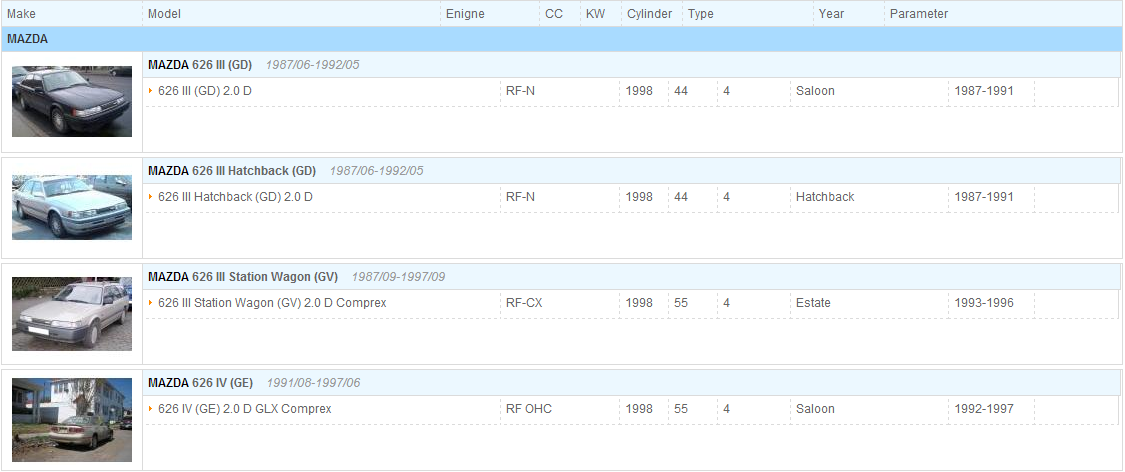This screenshot has width=1125, height=472.
Task: Click the arrow before 626 III Station Wagon 2.0 D Comprex
Action: point(151,303)
